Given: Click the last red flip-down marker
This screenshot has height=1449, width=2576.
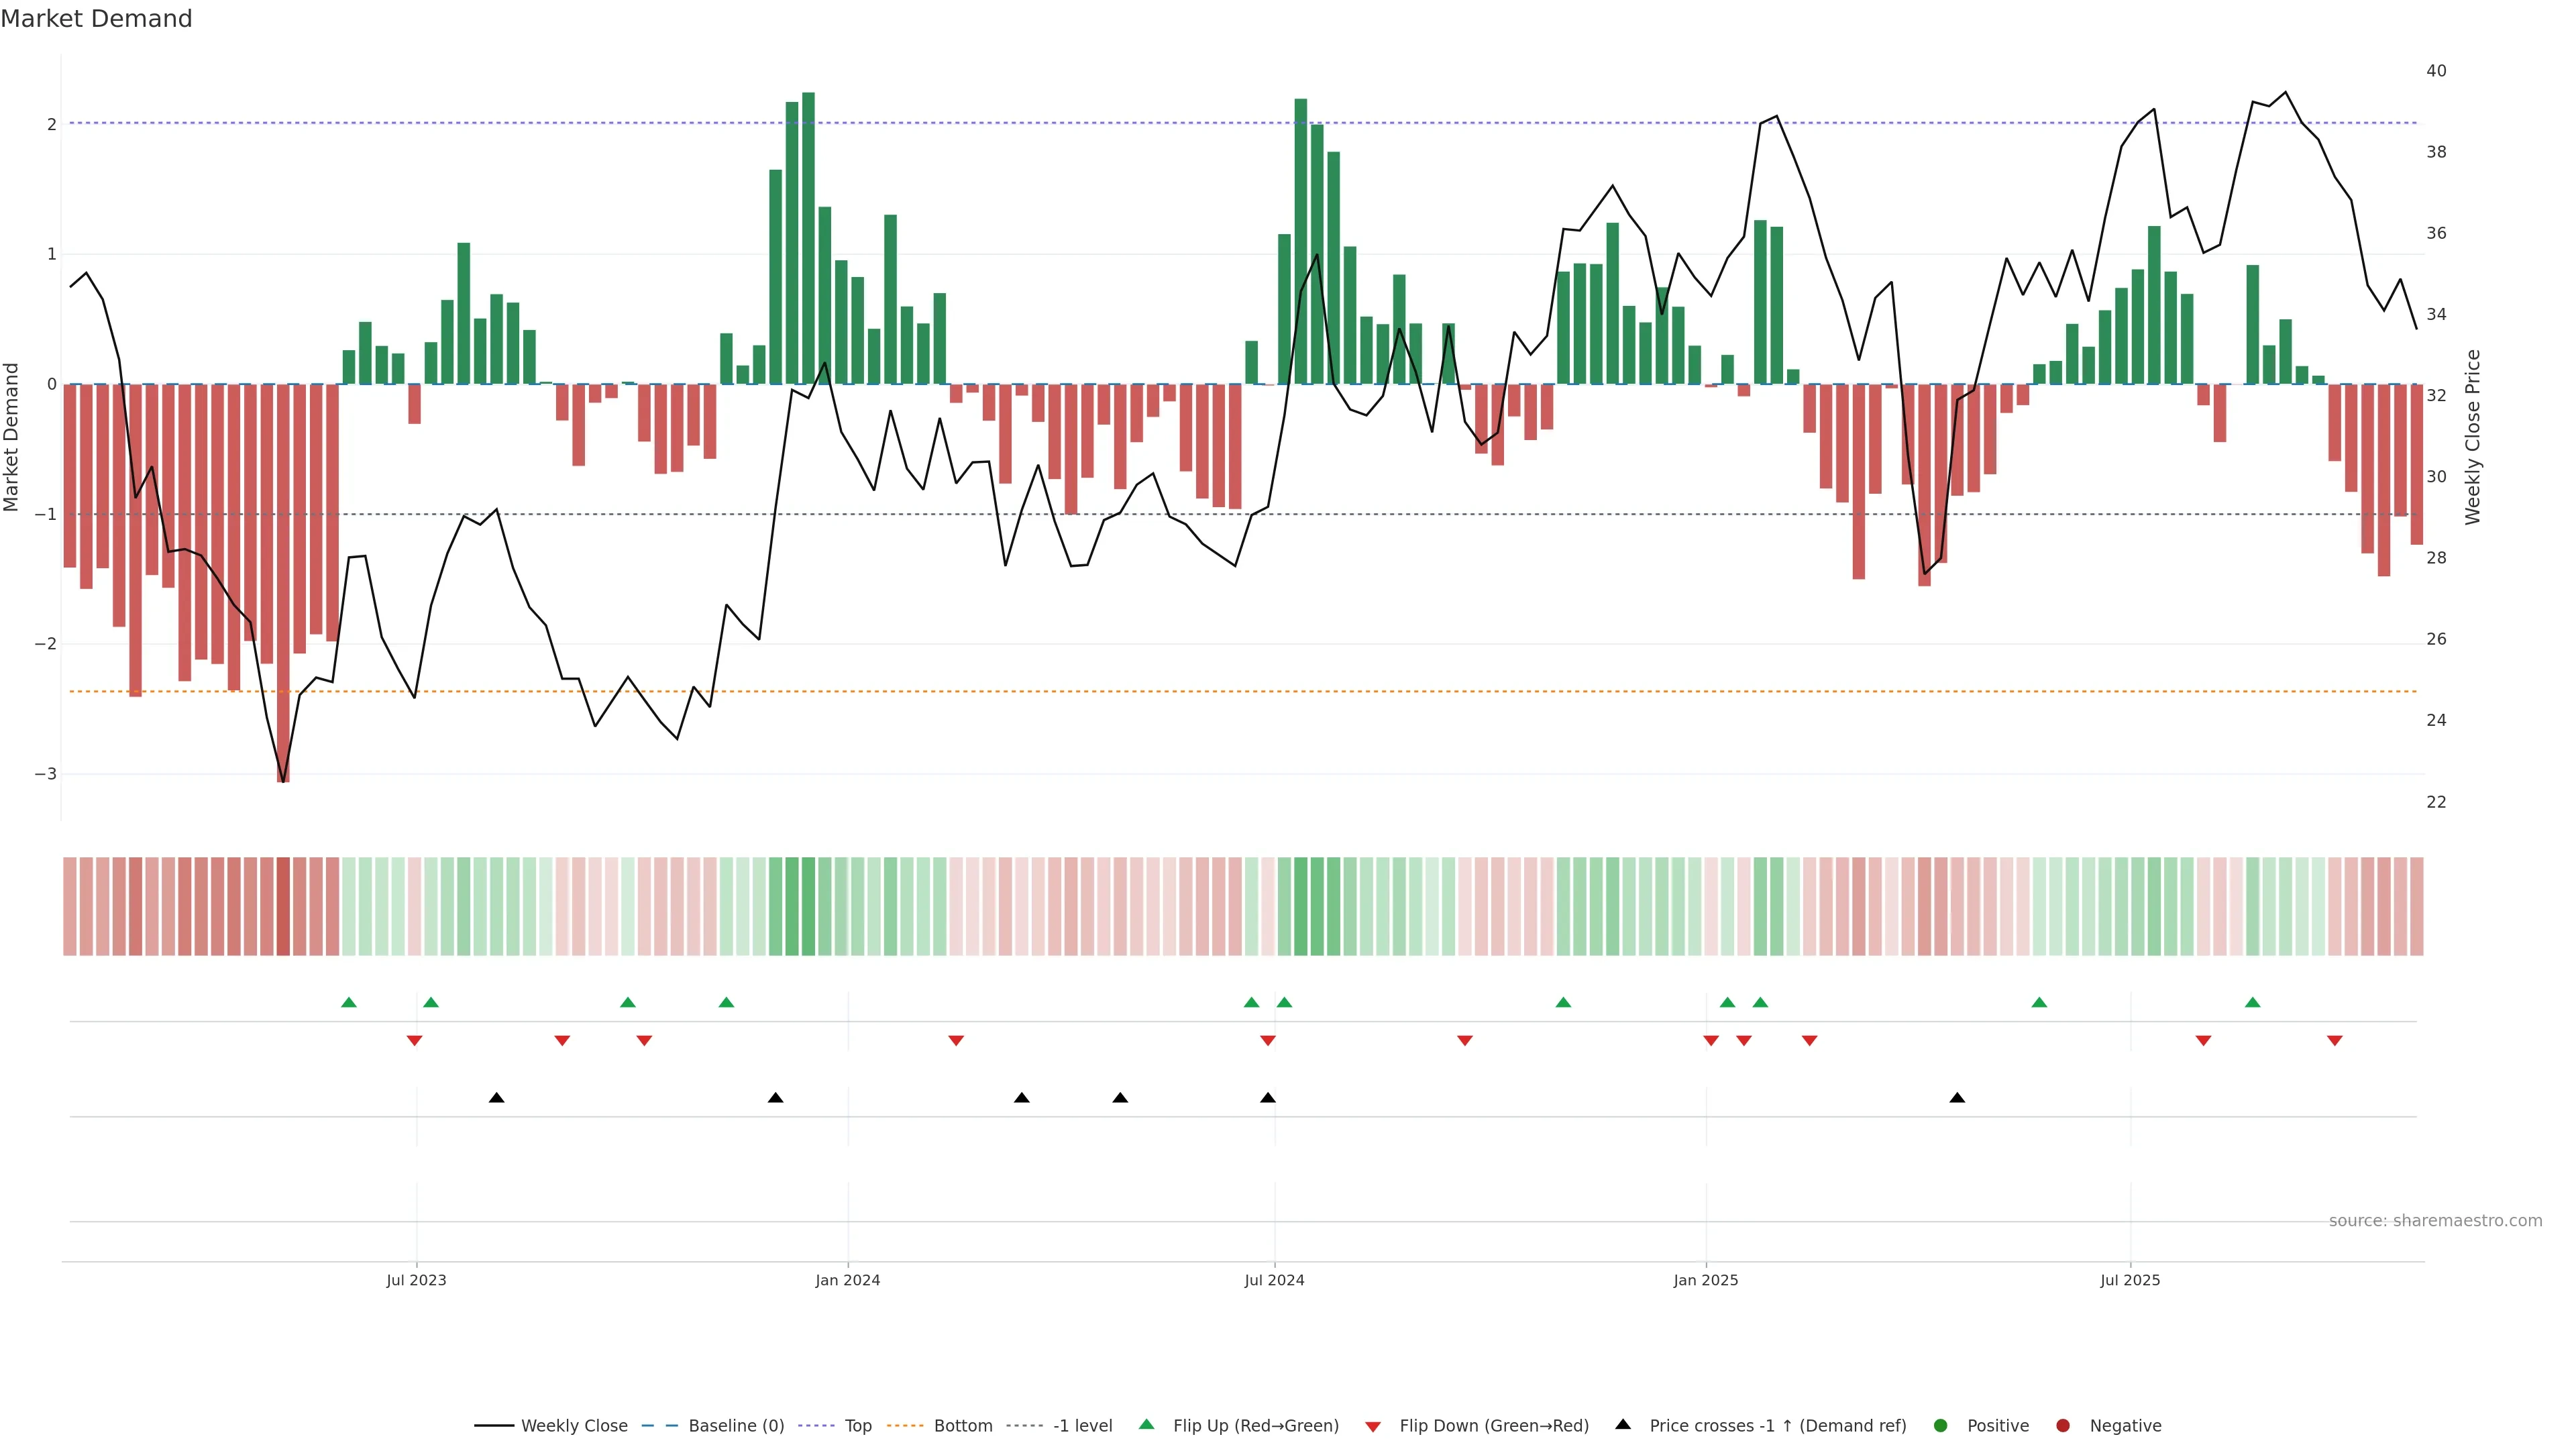Looking at the screenshot, I should pyautogui.click(x=2334, y=1041).
